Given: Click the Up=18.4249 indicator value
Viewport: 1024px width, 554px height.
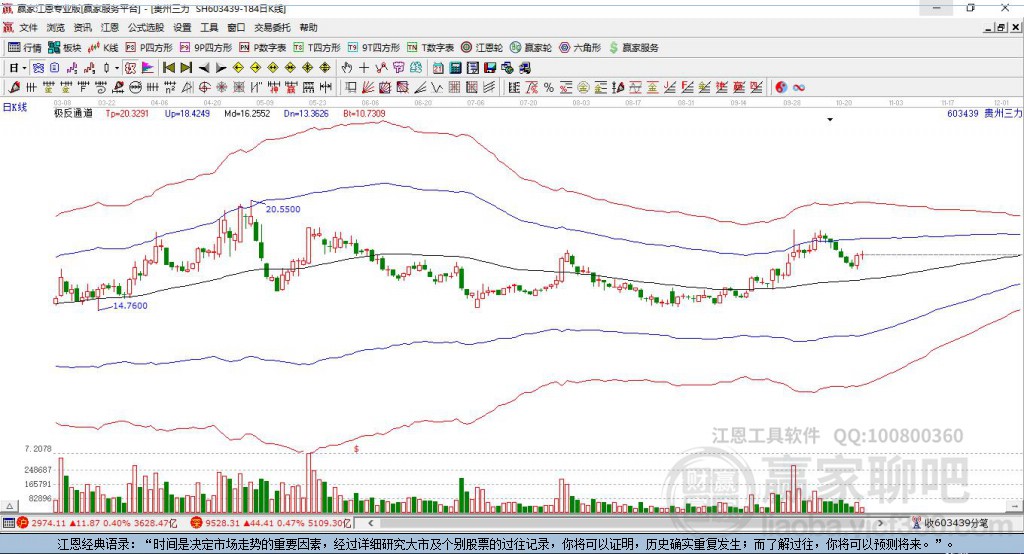Looking at the screenshot, I should pos(187,113).
